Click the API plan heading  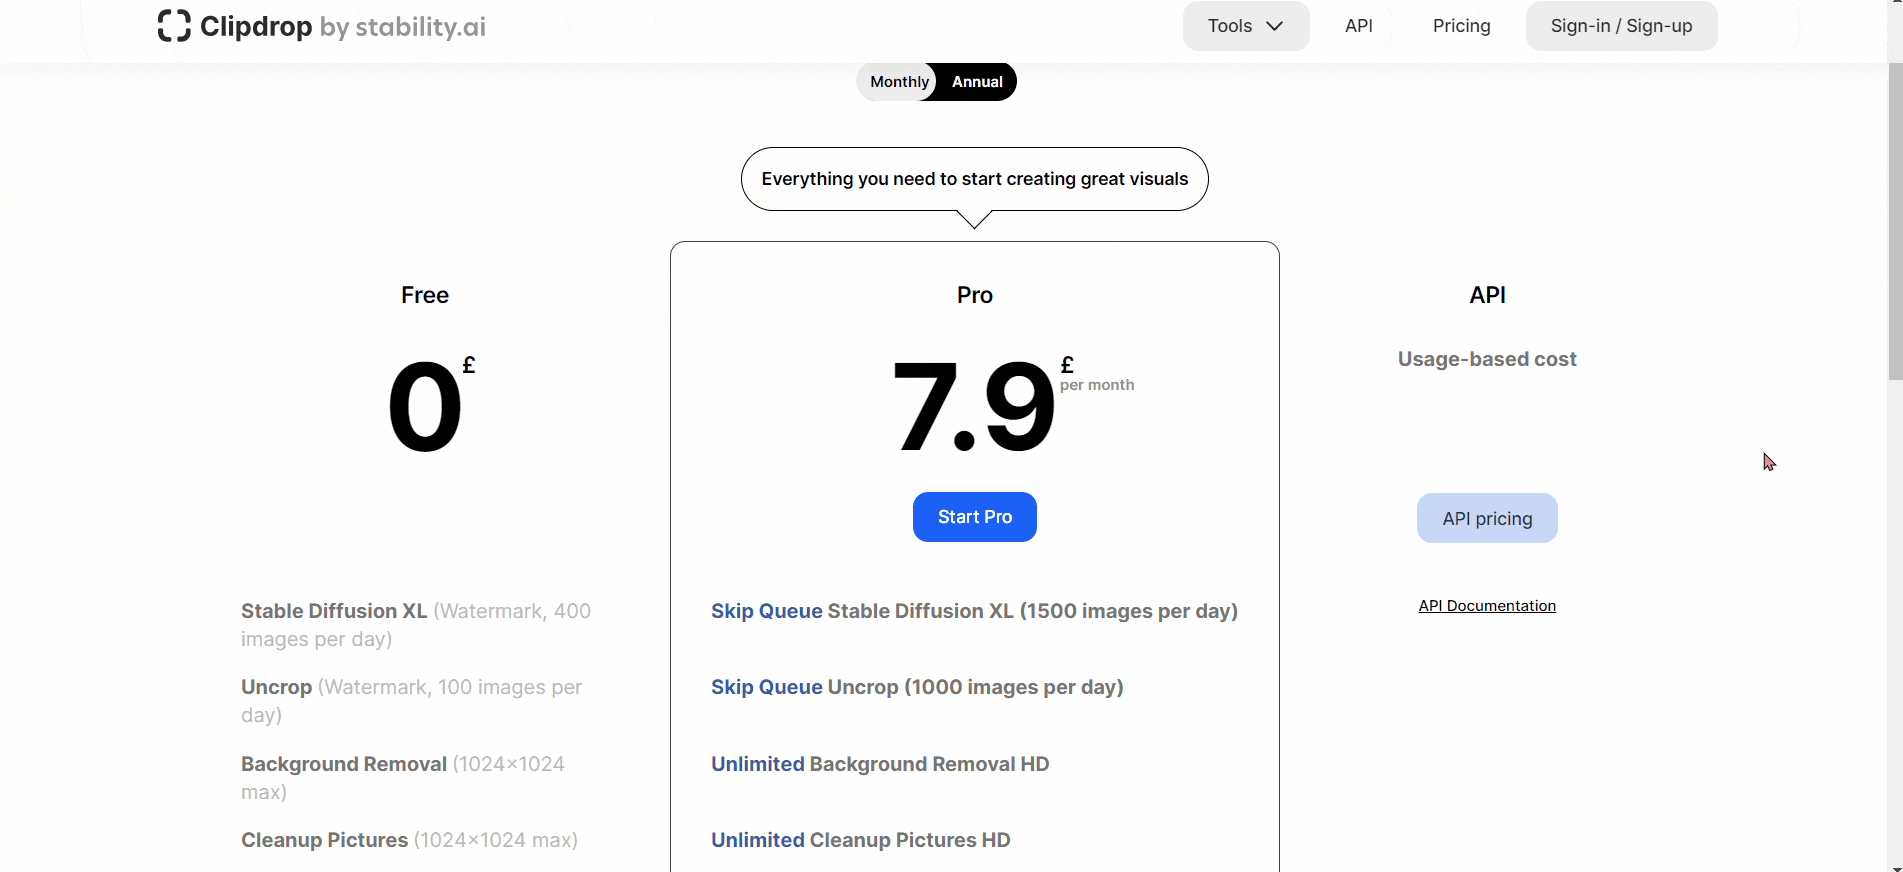1487,295
